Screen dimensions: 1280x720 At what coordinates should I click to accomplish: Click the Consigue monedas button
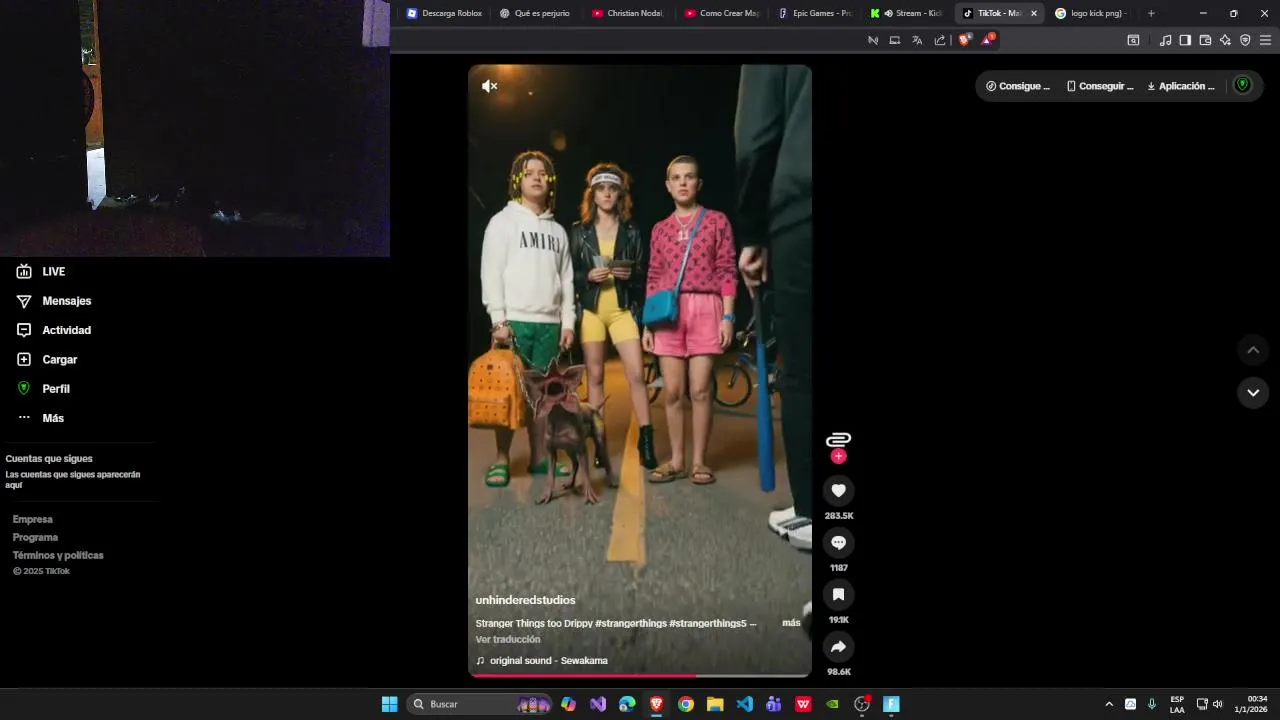[1018, 86]
